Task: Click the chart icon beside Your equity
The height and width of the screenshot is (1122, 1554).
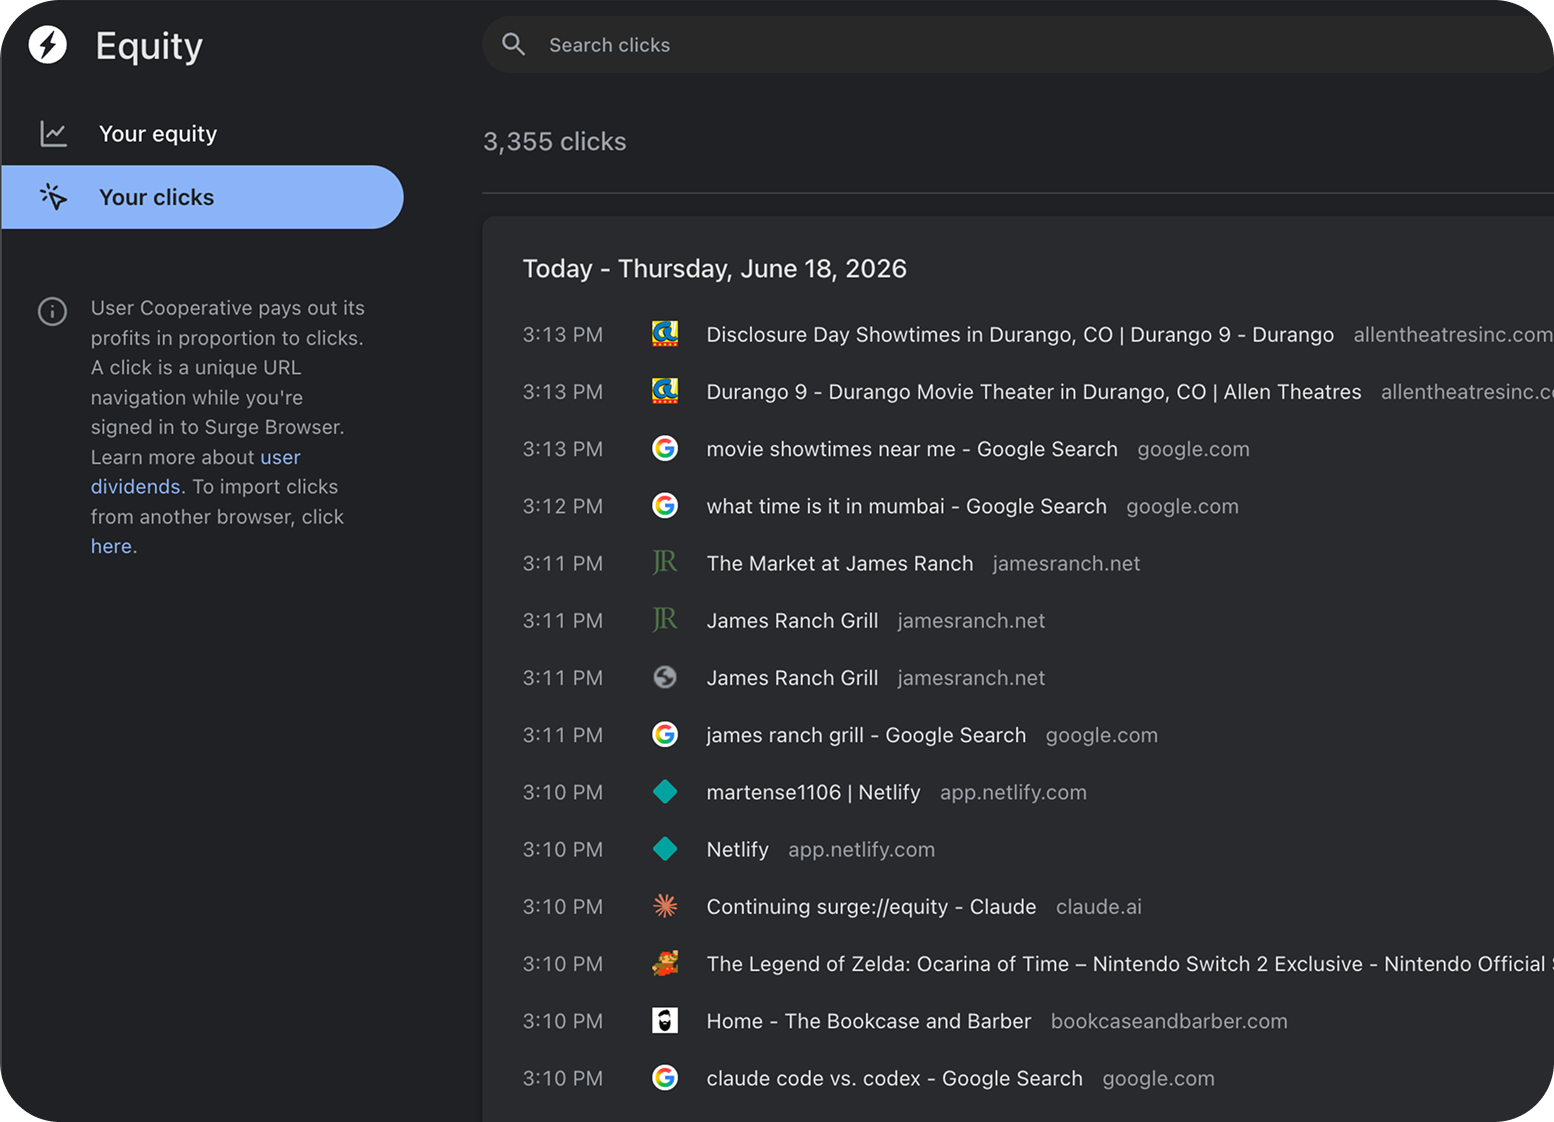Action: coord(53,134)
